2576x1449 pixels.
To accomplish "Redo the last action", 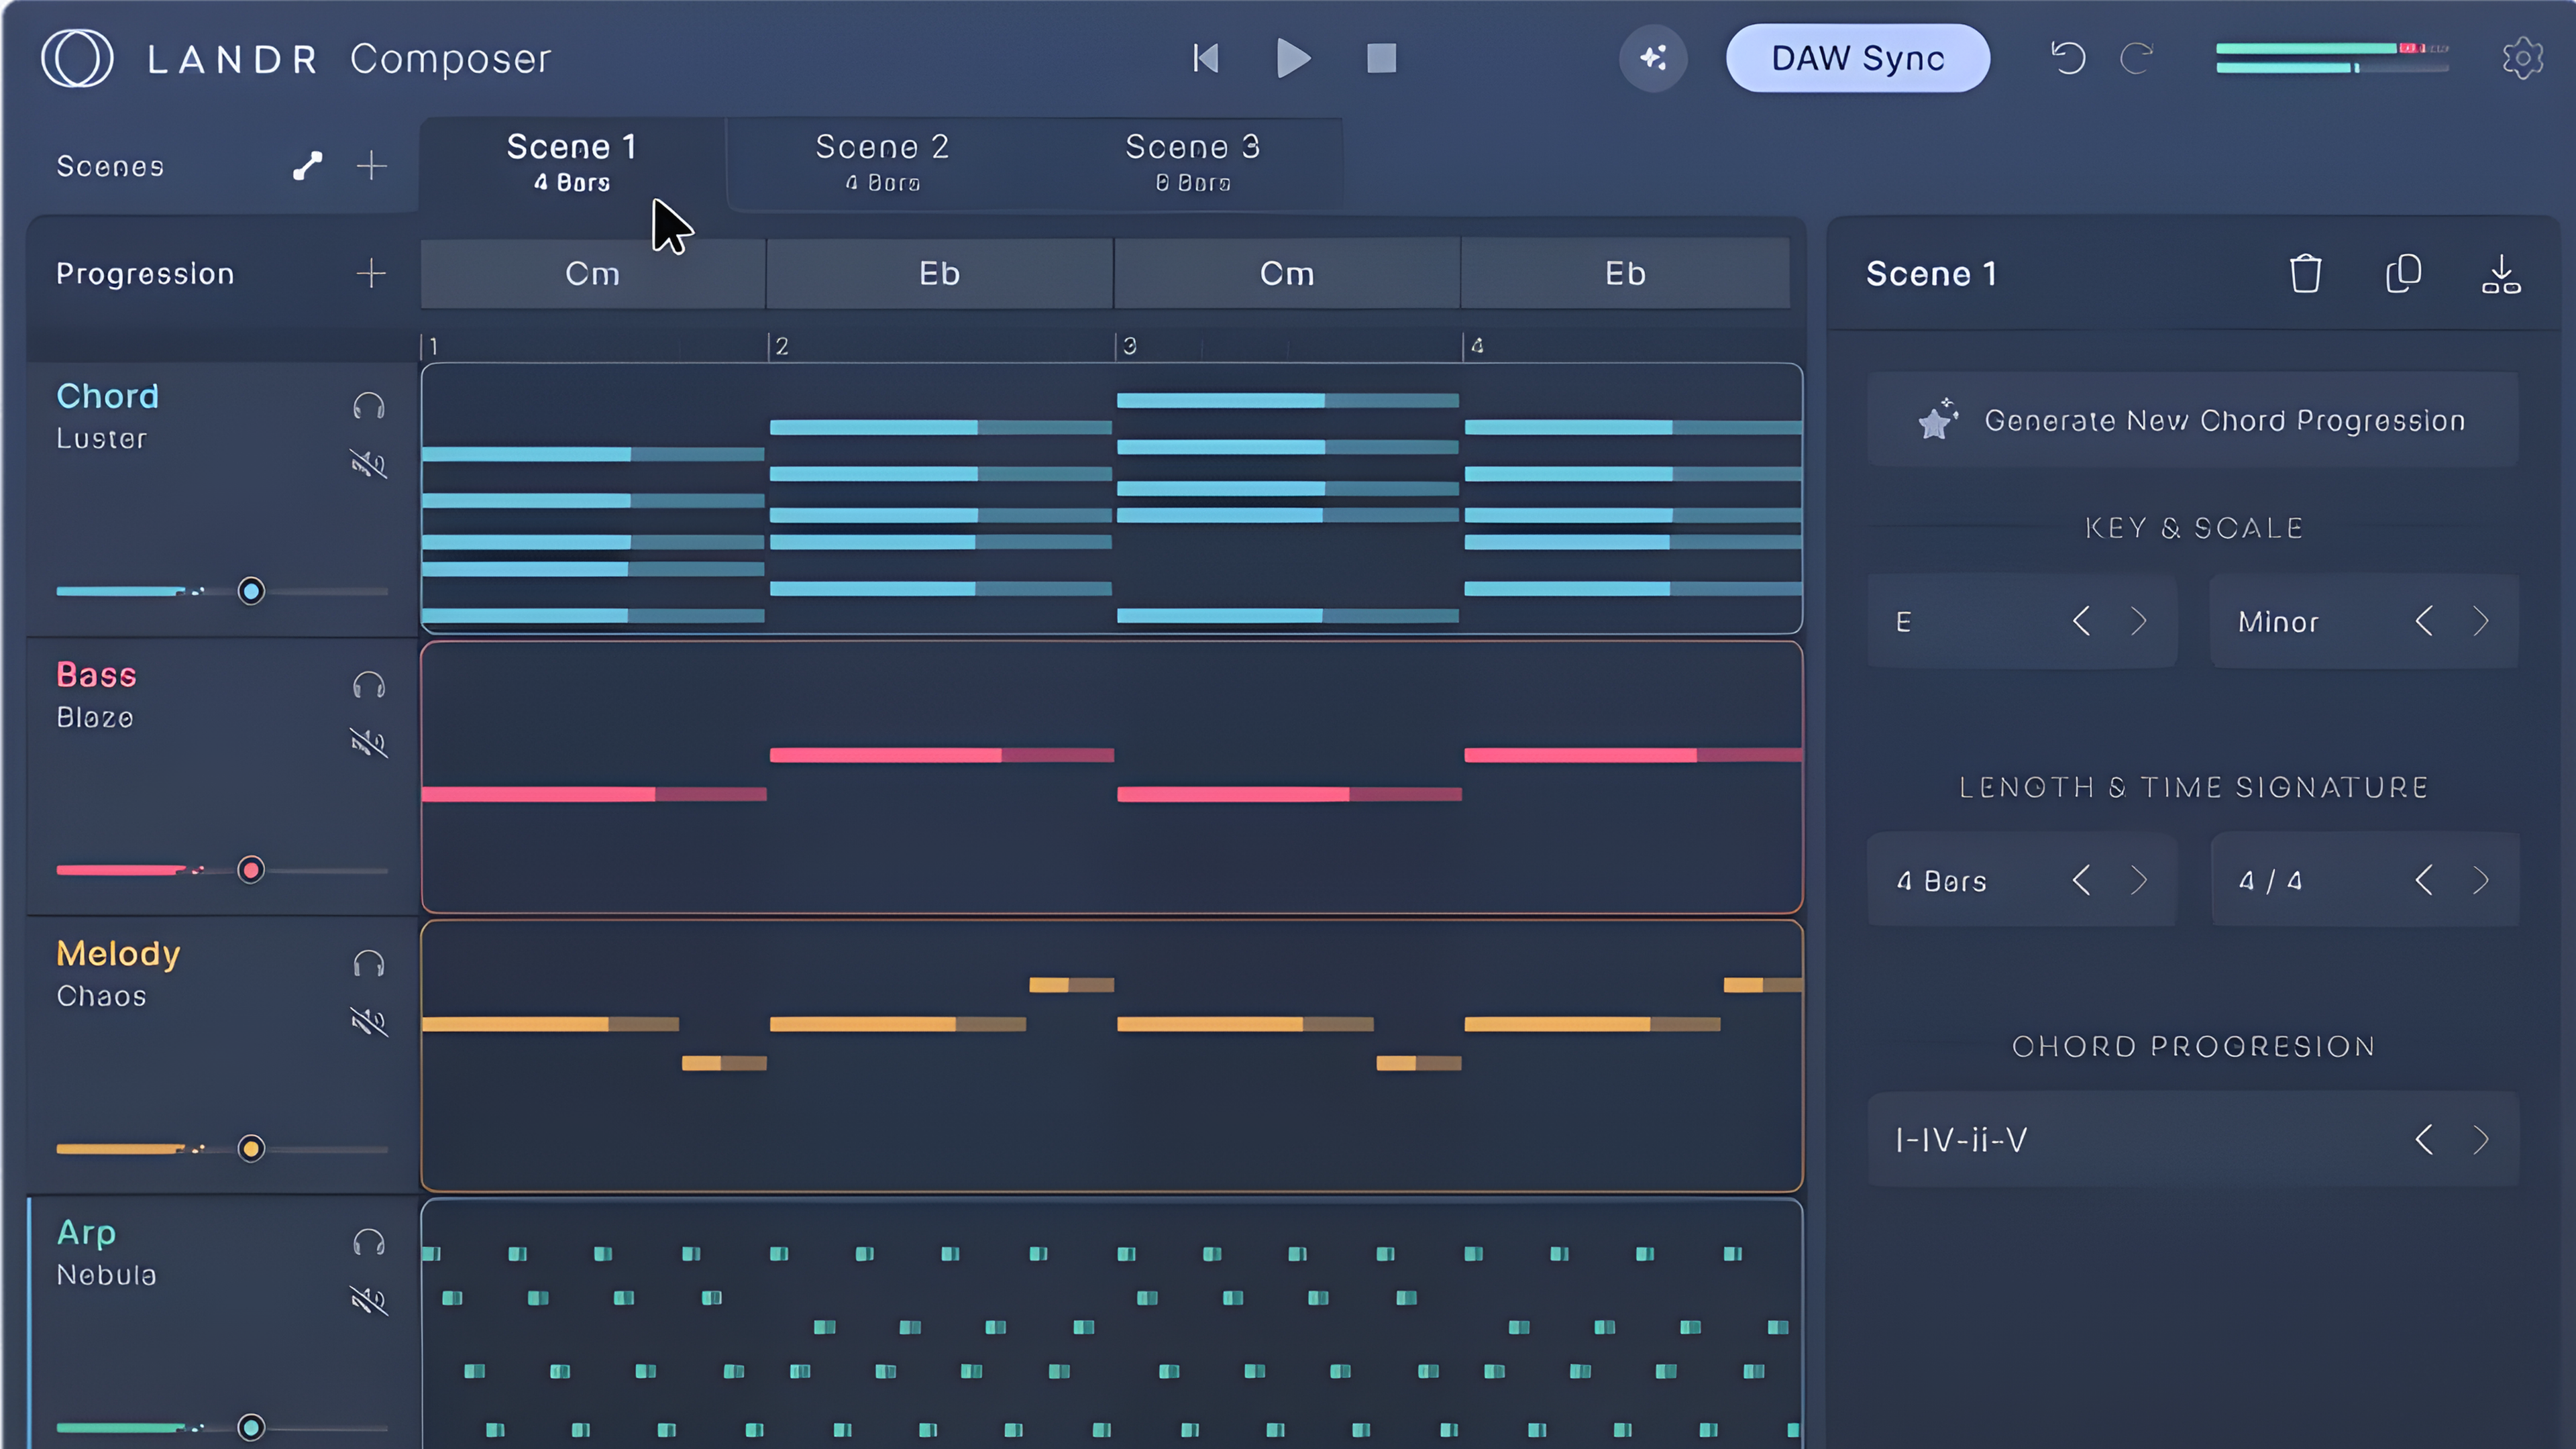I will pos(2136,58).
